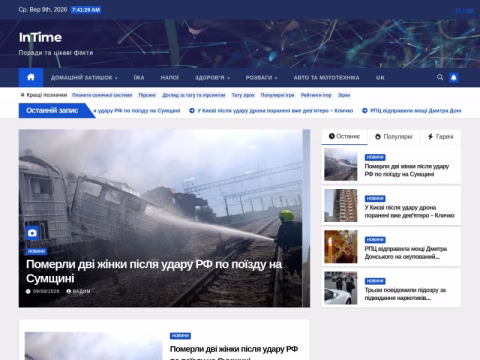Click arrow icon before the Kyiv drone ticker headline
The width and height of the screenshot is (480, 360).
[192, 111]
